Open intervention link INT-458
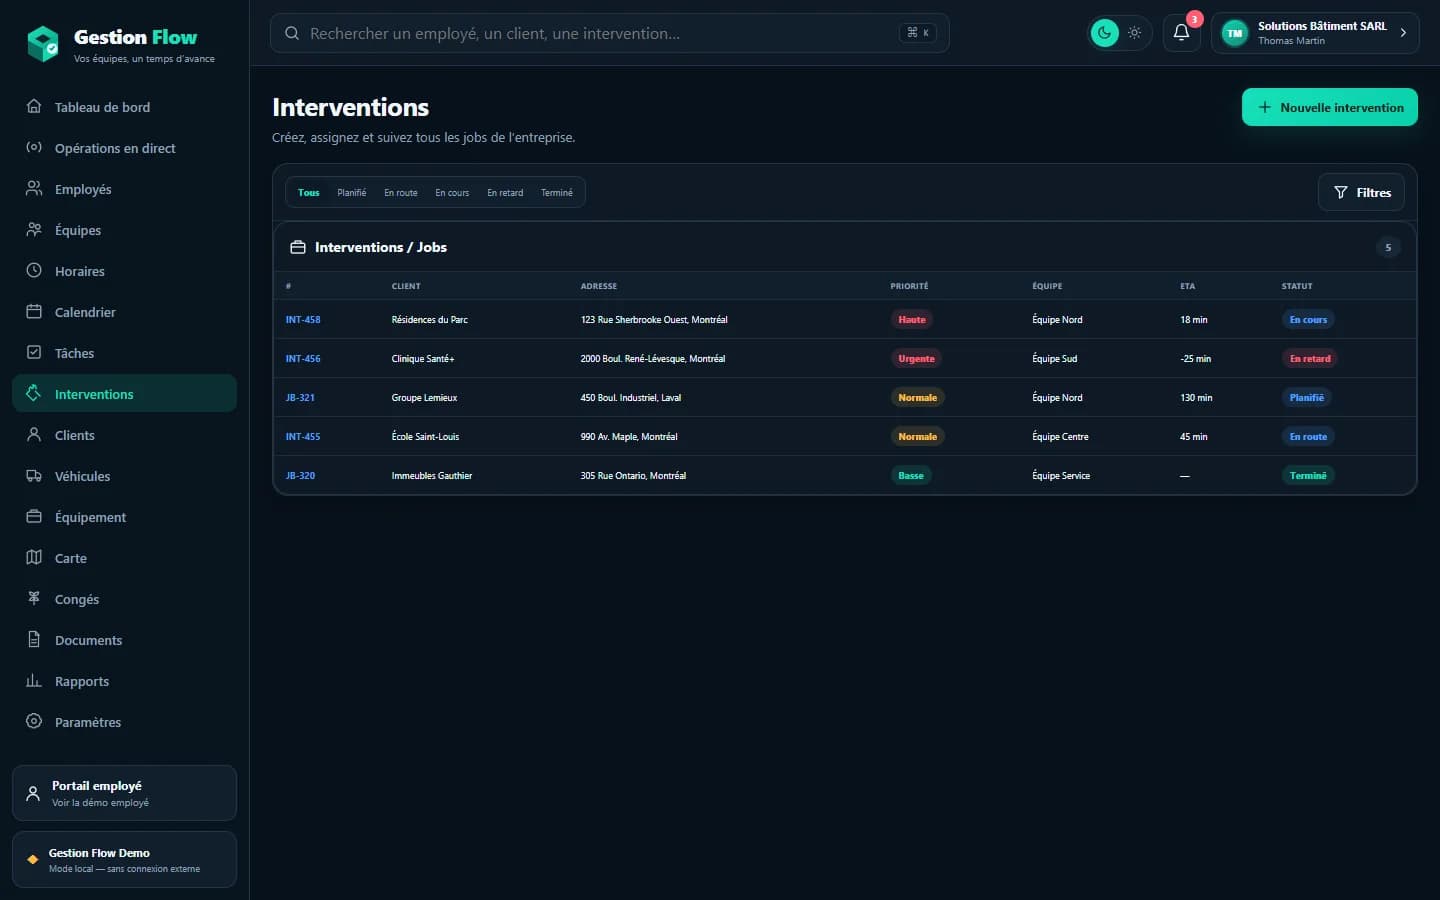 click(303, 320)
